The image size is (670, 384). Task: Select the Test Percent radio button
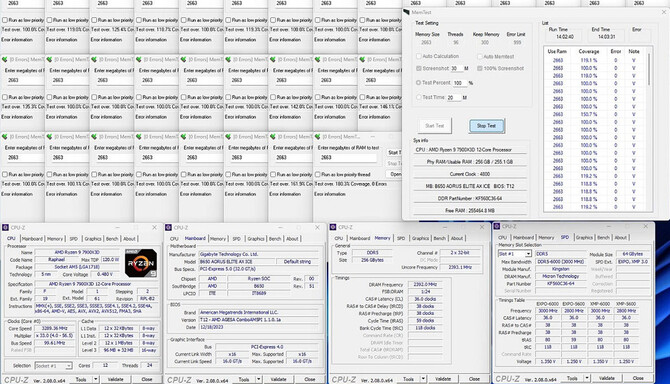click(419, 82)
